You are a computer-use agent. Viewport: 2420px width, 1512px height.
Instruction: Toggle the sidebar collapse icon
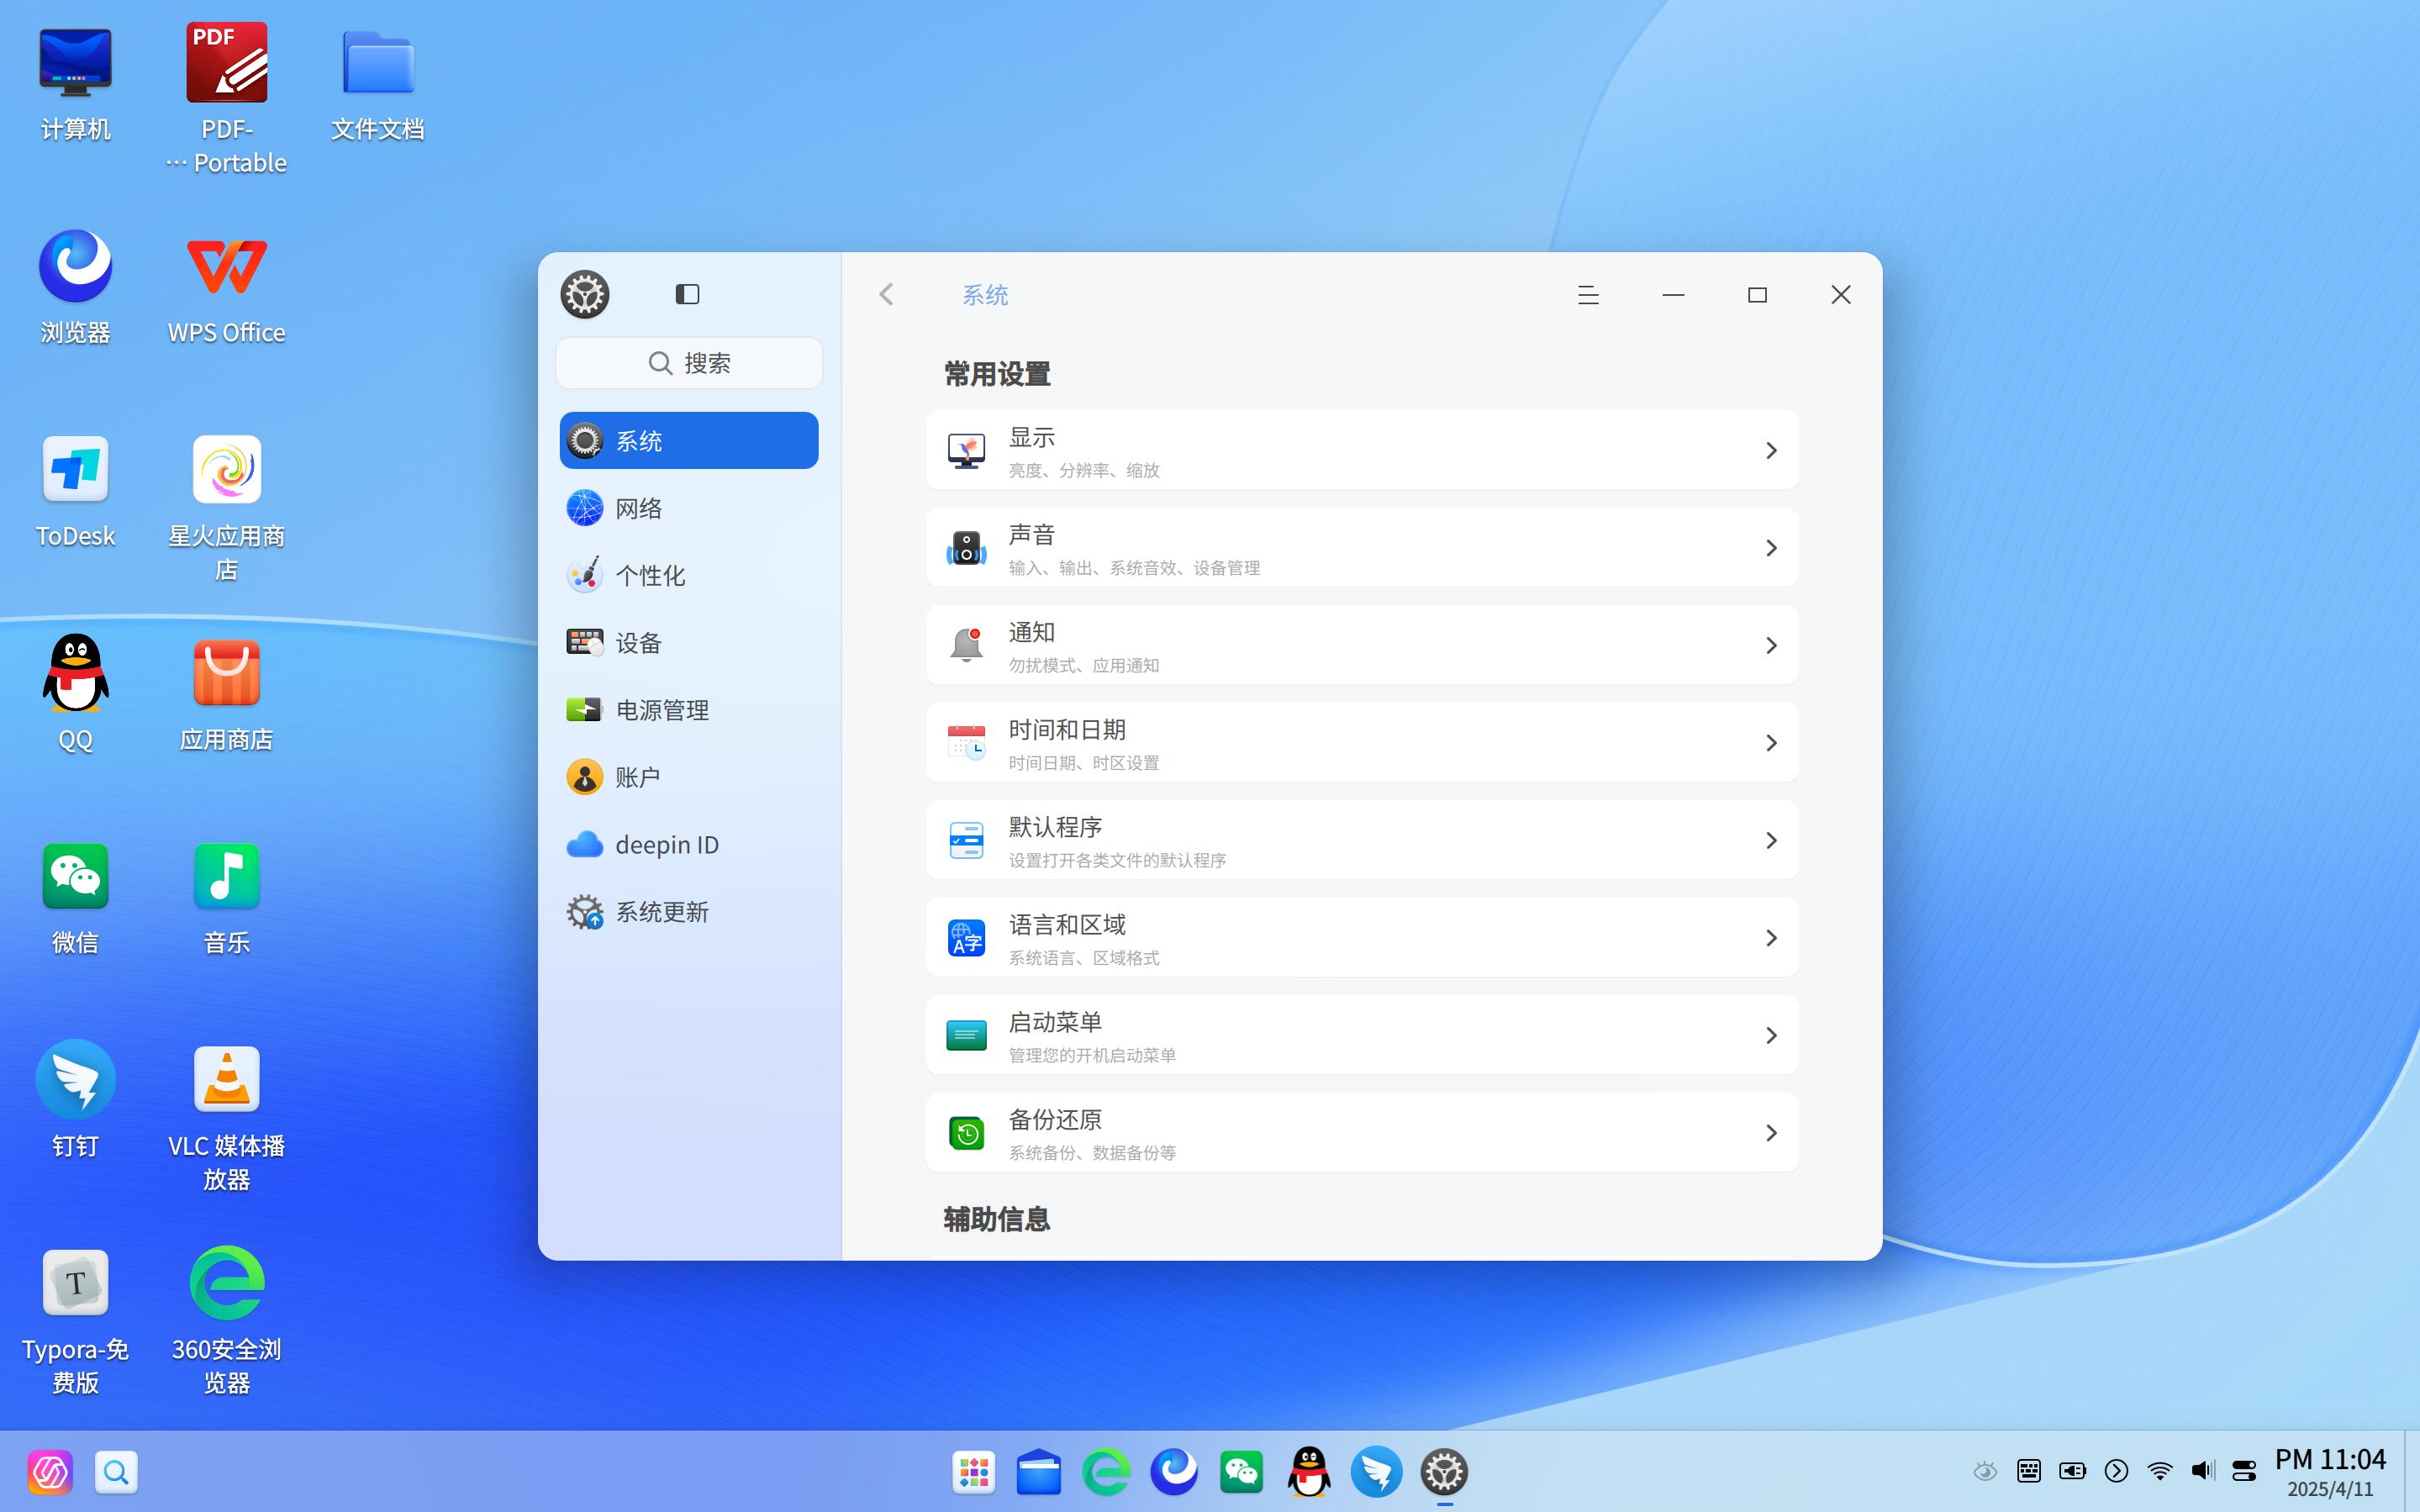687,294
